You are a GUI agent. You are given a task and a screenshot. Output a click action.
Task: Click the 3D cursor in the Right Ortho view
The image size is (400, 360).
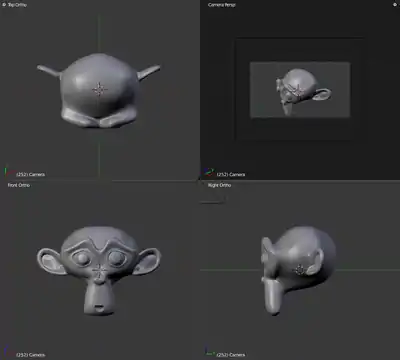pos(300,270)
